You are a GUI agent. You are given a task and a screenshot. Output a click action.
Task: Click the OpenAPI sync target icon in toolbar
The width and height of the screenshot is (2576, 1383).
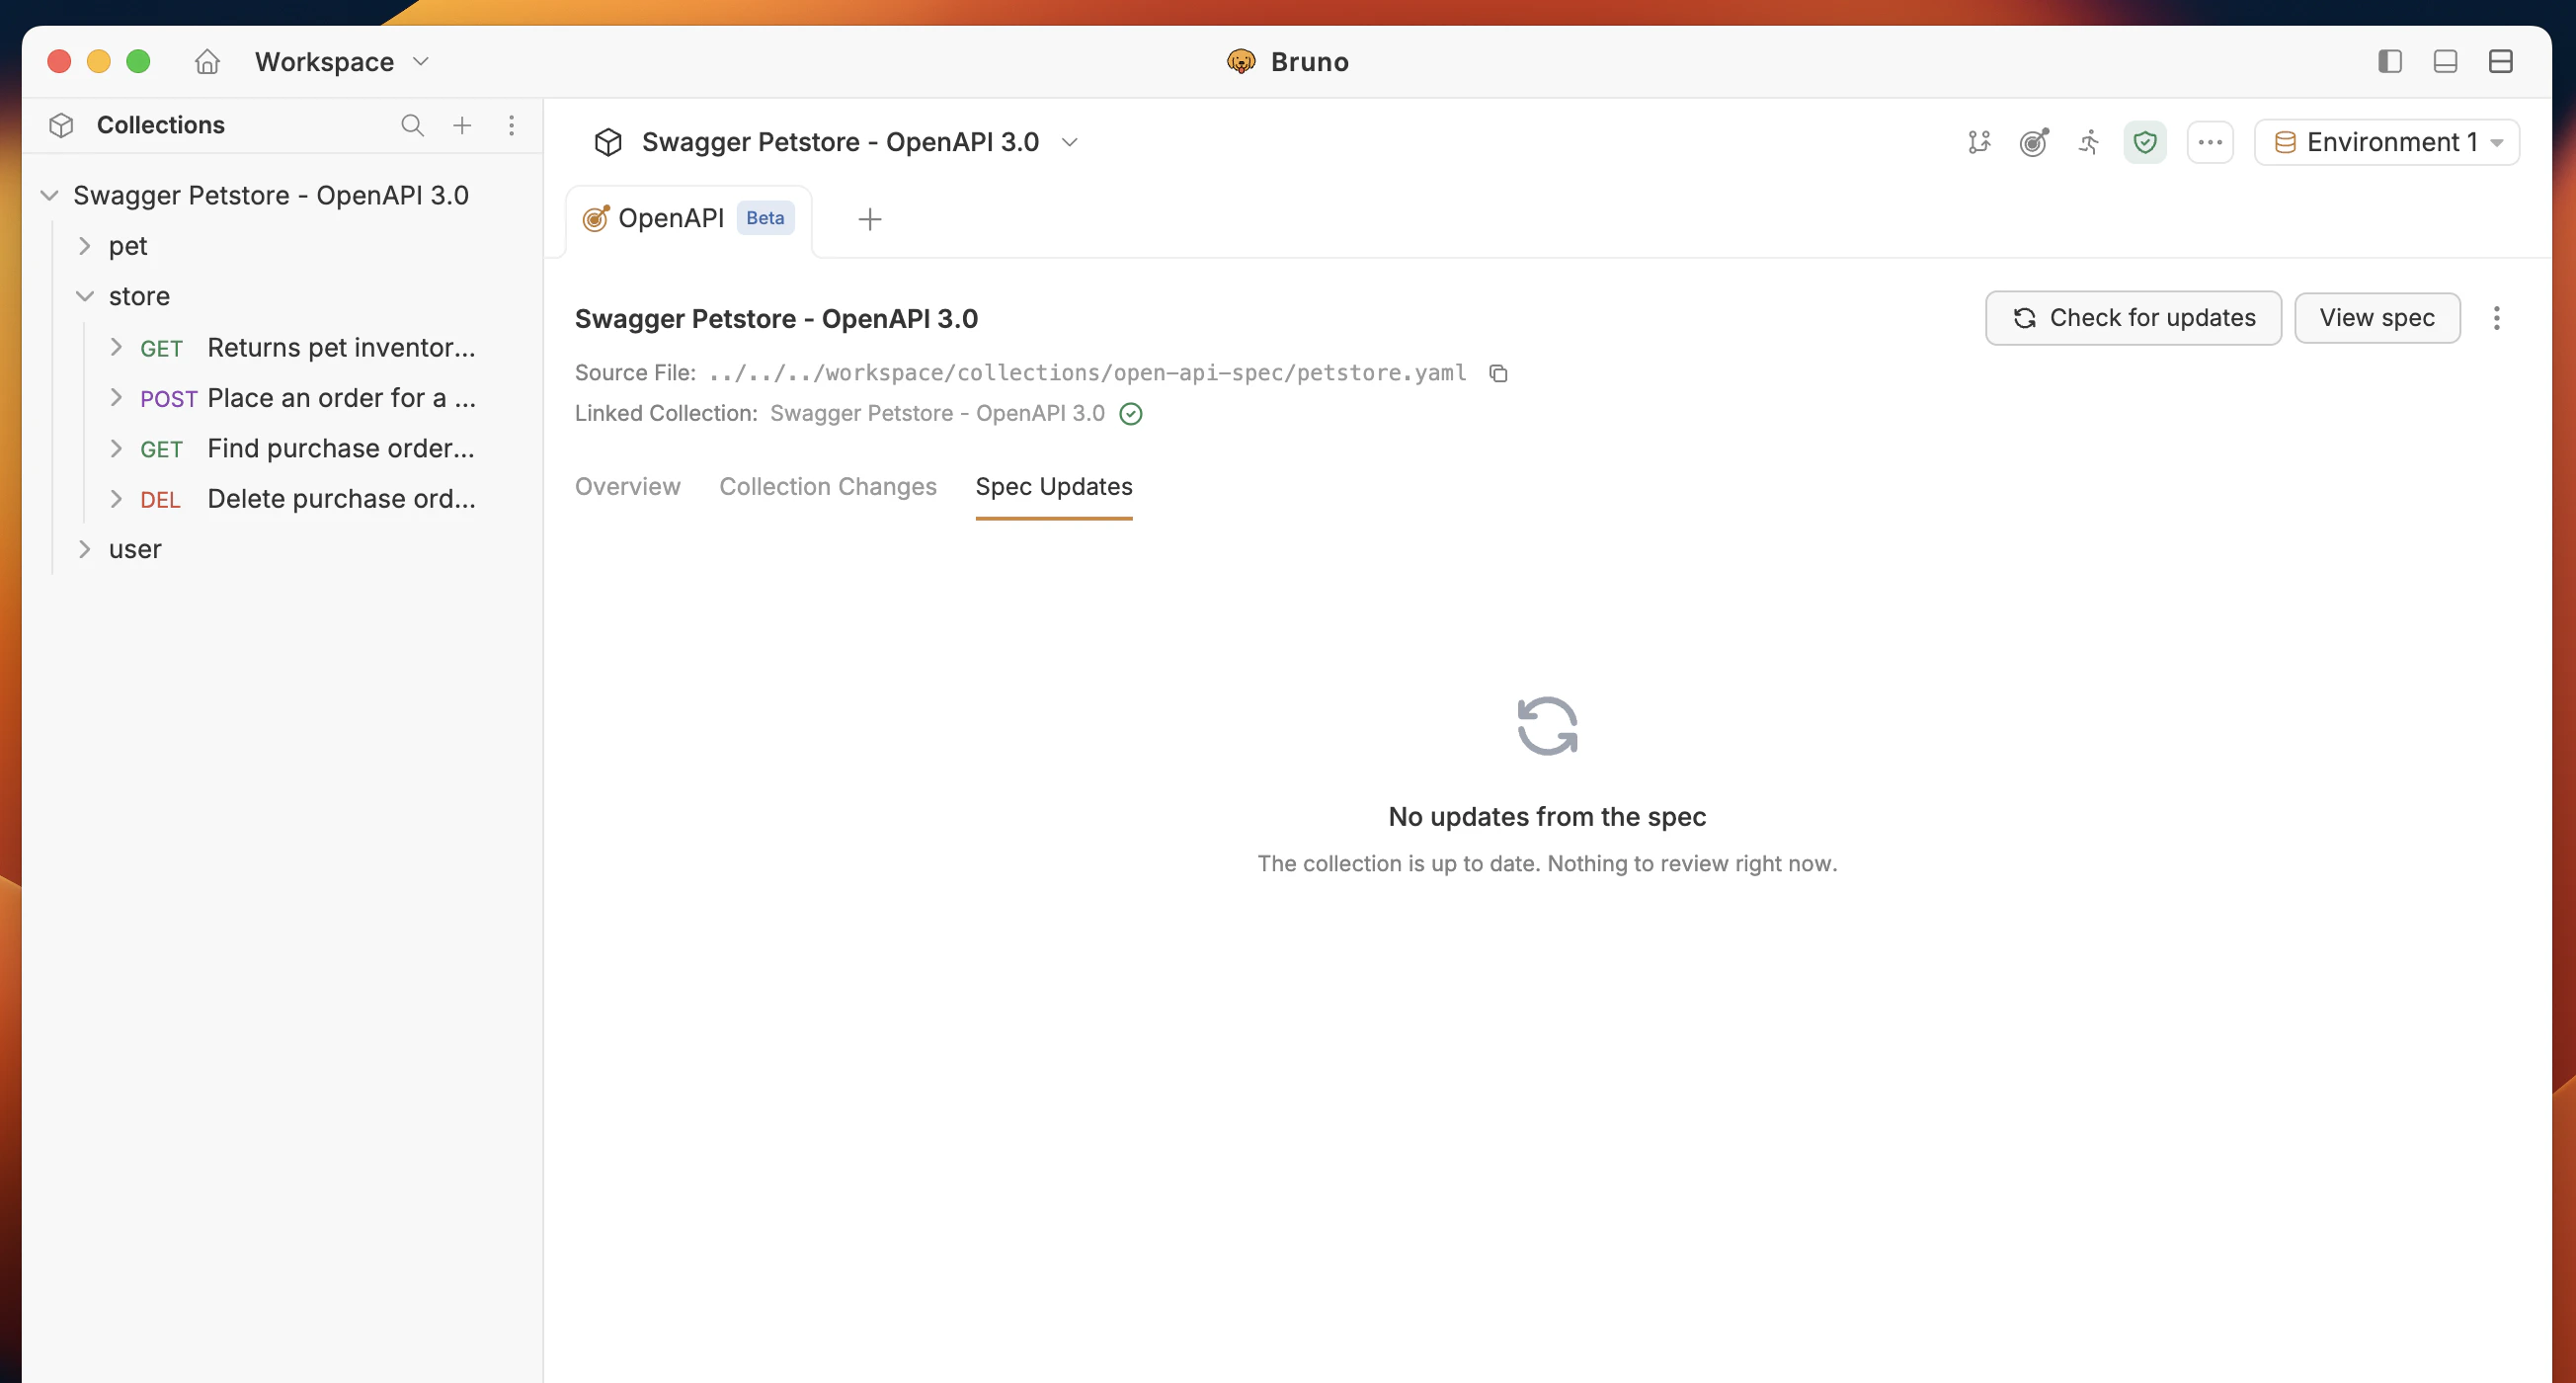point(2034,142)
